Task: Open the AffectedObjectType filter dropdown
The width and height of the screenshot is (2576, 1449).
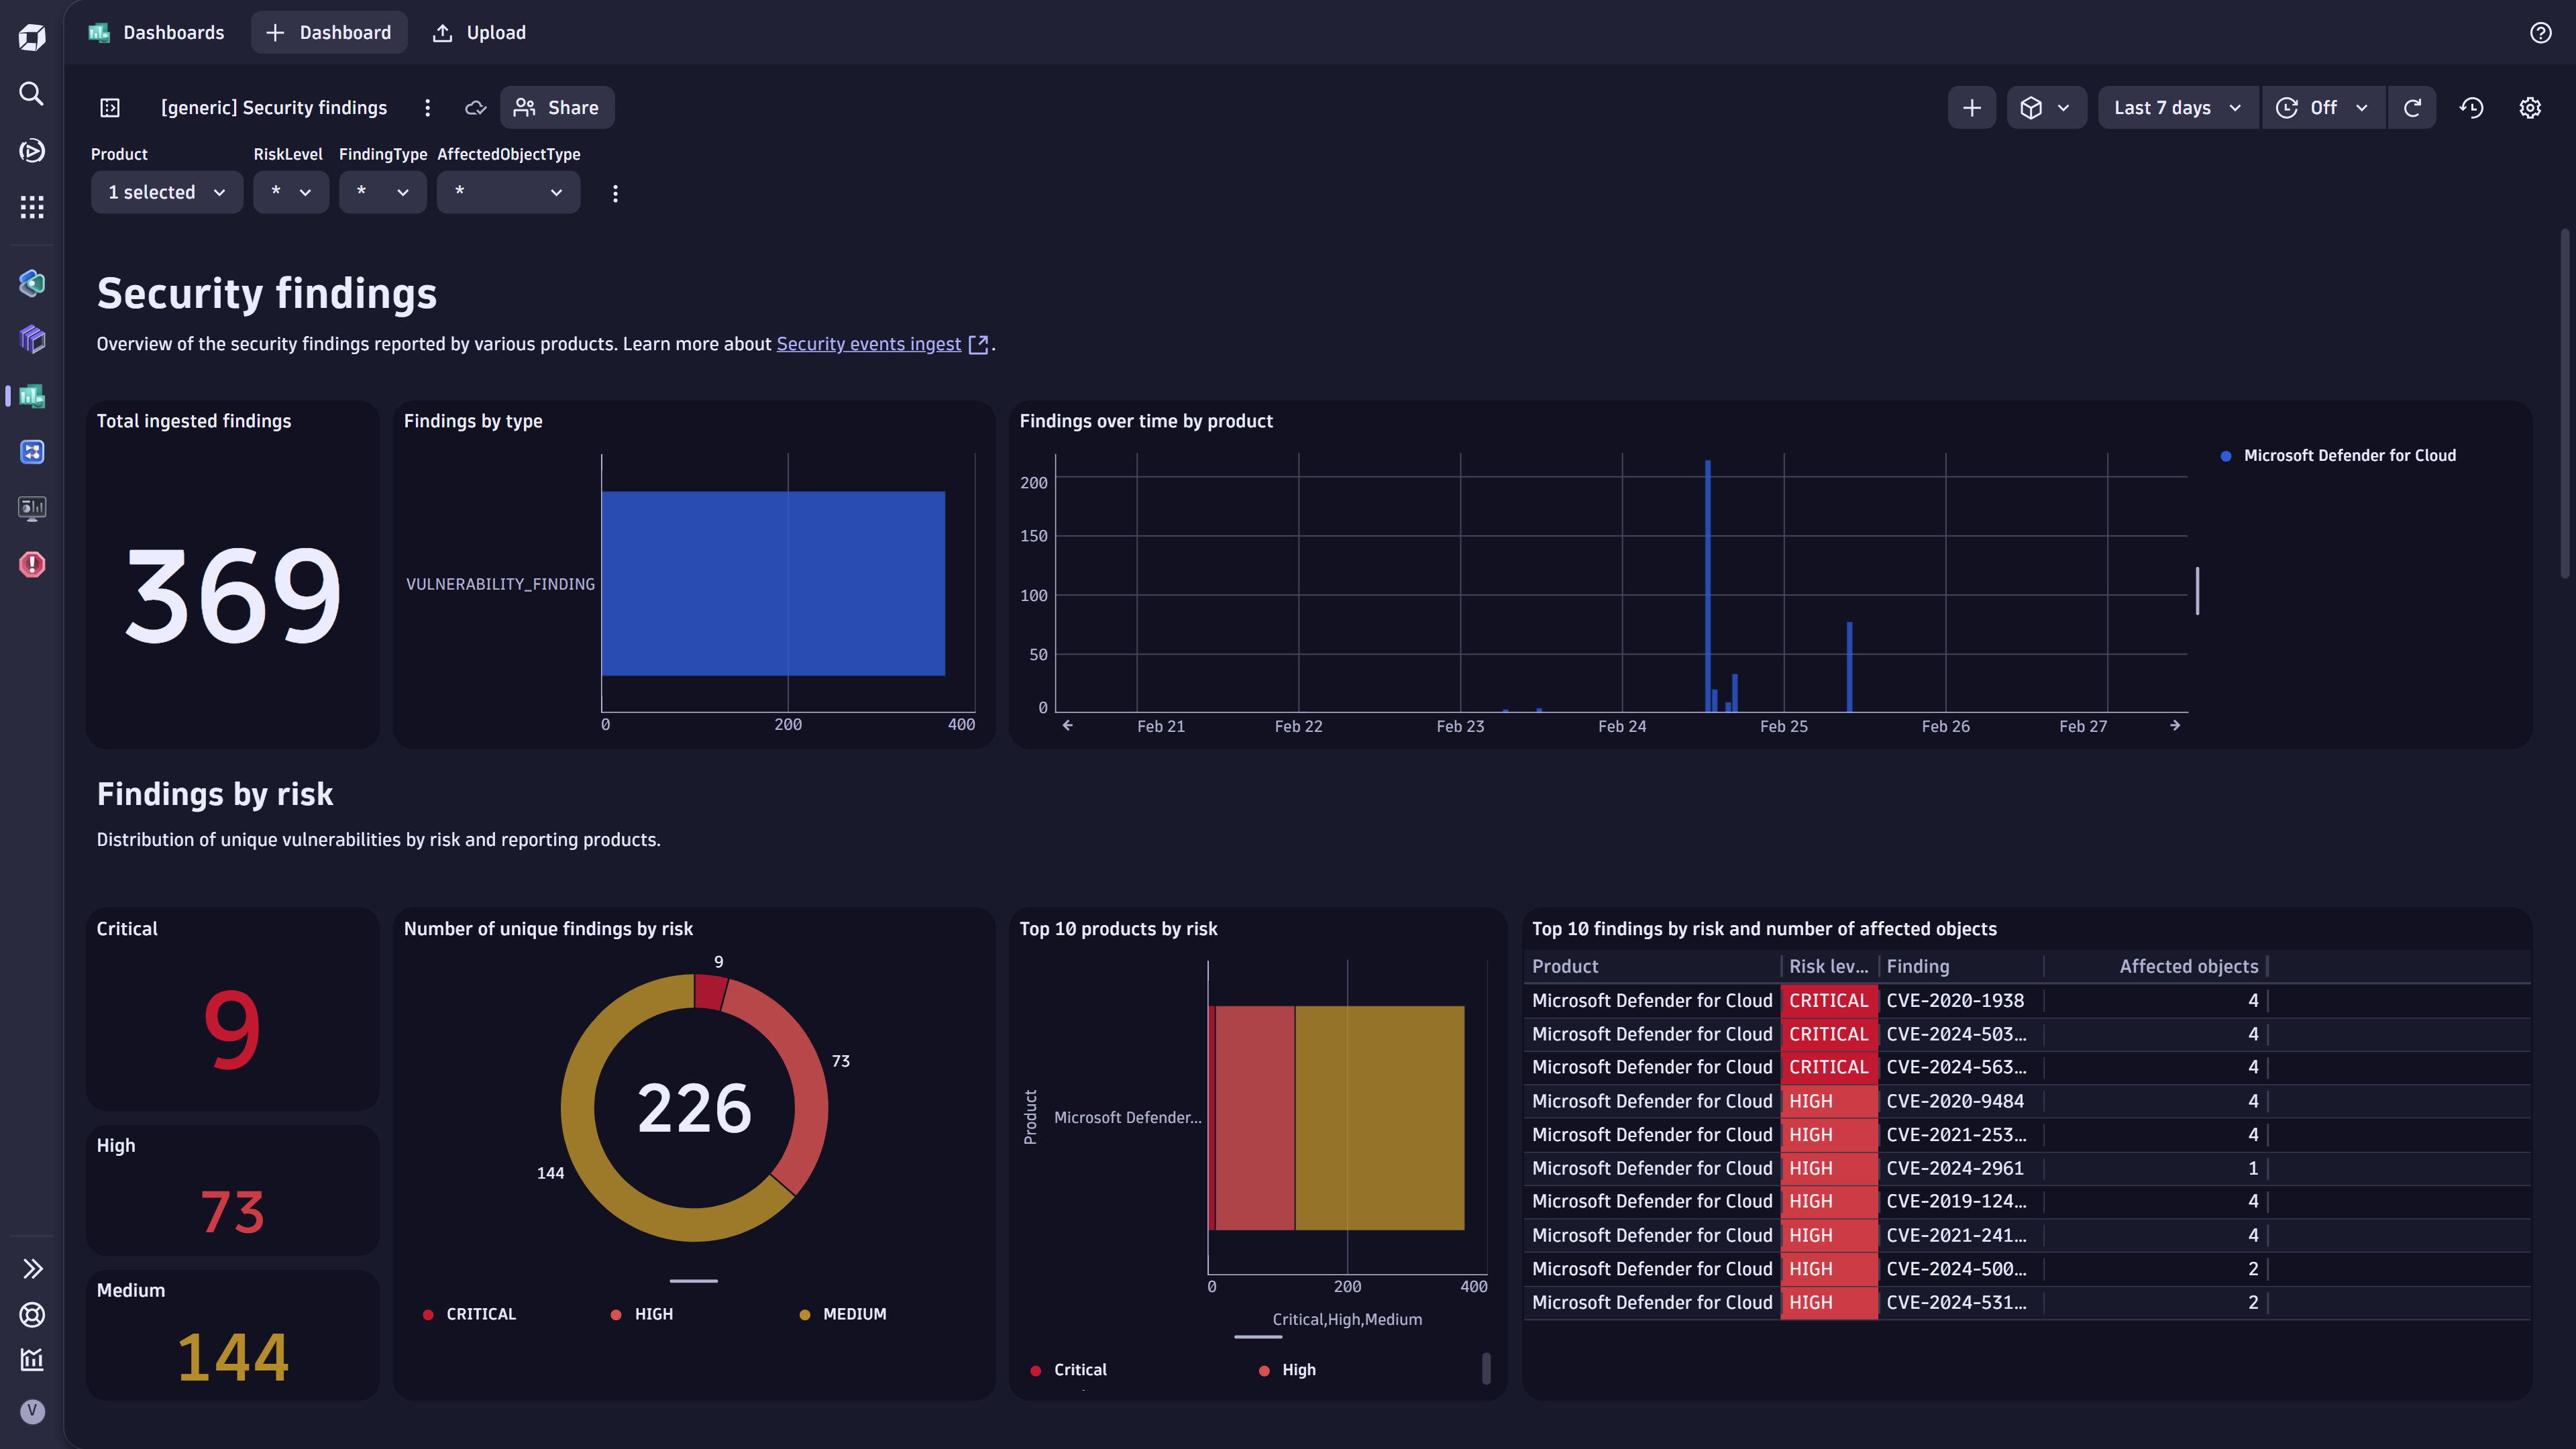Action: tap(508, 192)
